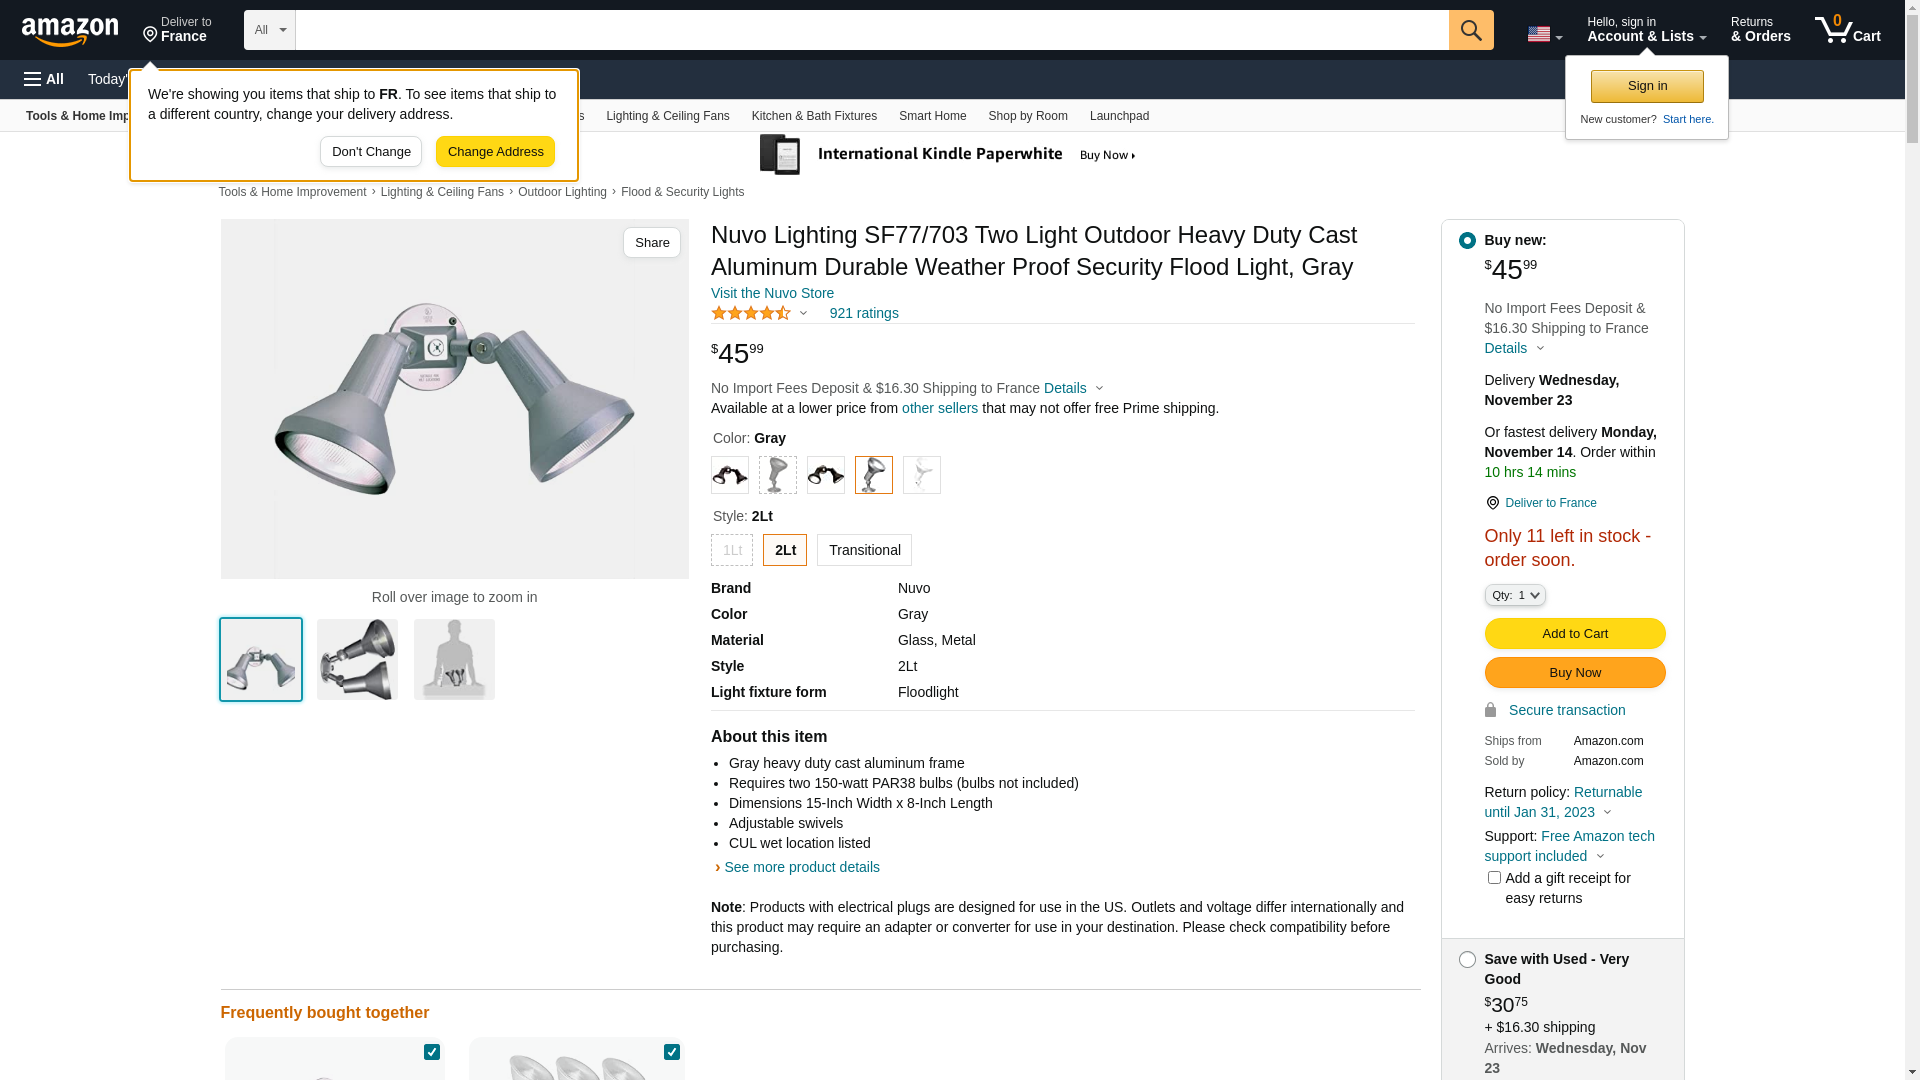Open the All hamburger menu
Viewport: 1920px width, 1080px height.
(44, 79)
